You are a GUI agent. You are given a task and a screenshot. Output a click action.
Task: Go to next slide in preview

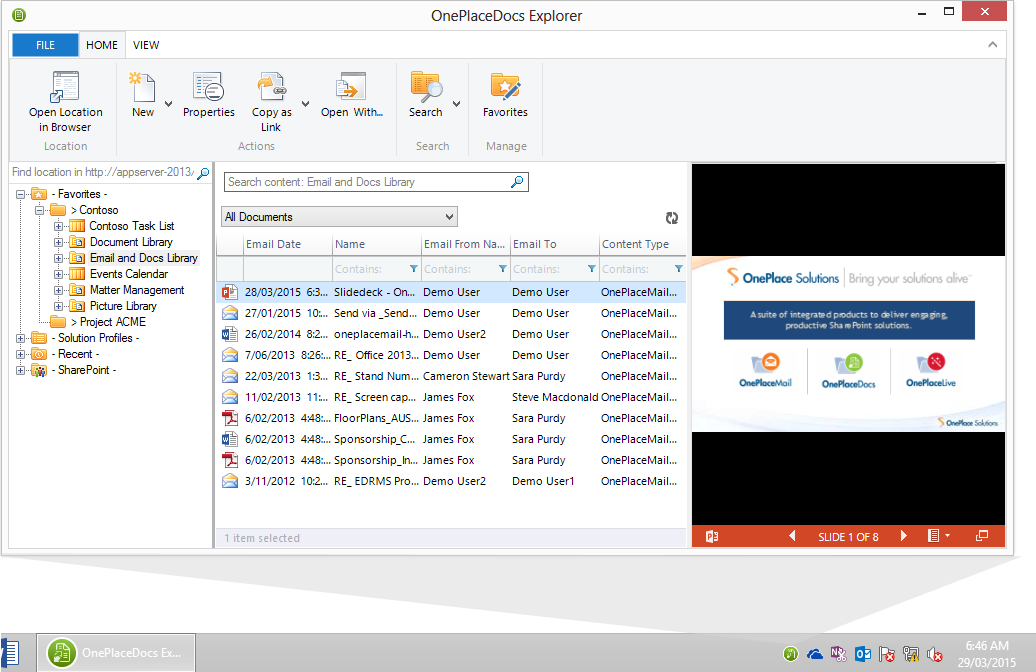click(x=904, y=536)
